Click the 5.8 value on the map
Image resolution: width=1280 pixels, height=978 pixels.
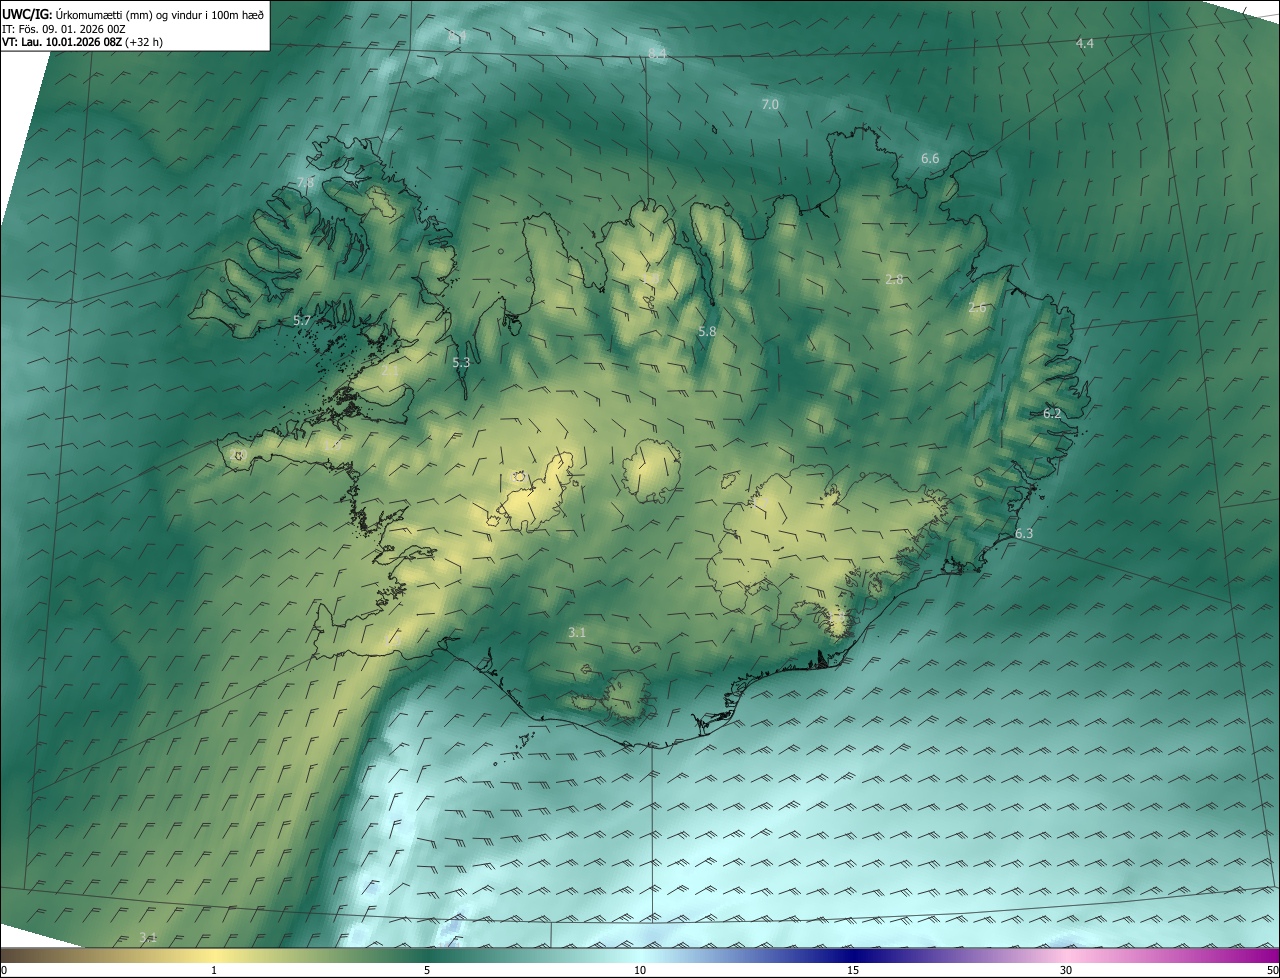(707, 331)
